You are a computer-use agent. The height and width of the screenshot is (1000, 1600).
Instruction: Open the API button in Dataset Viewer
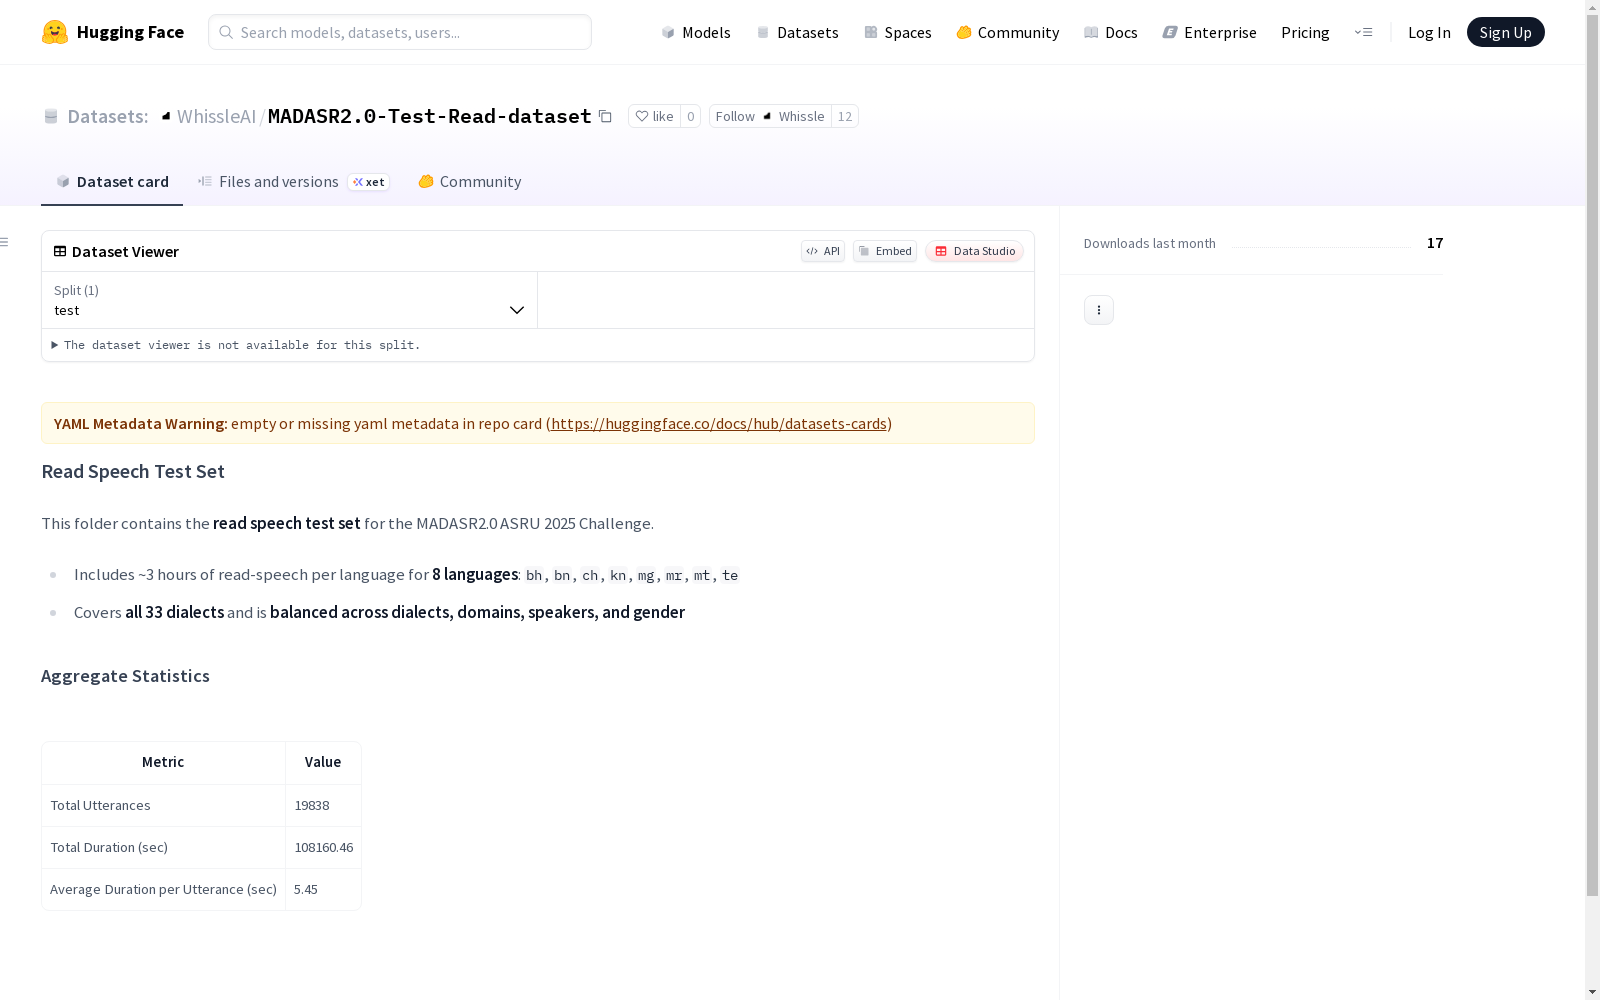tap(823, 251)
